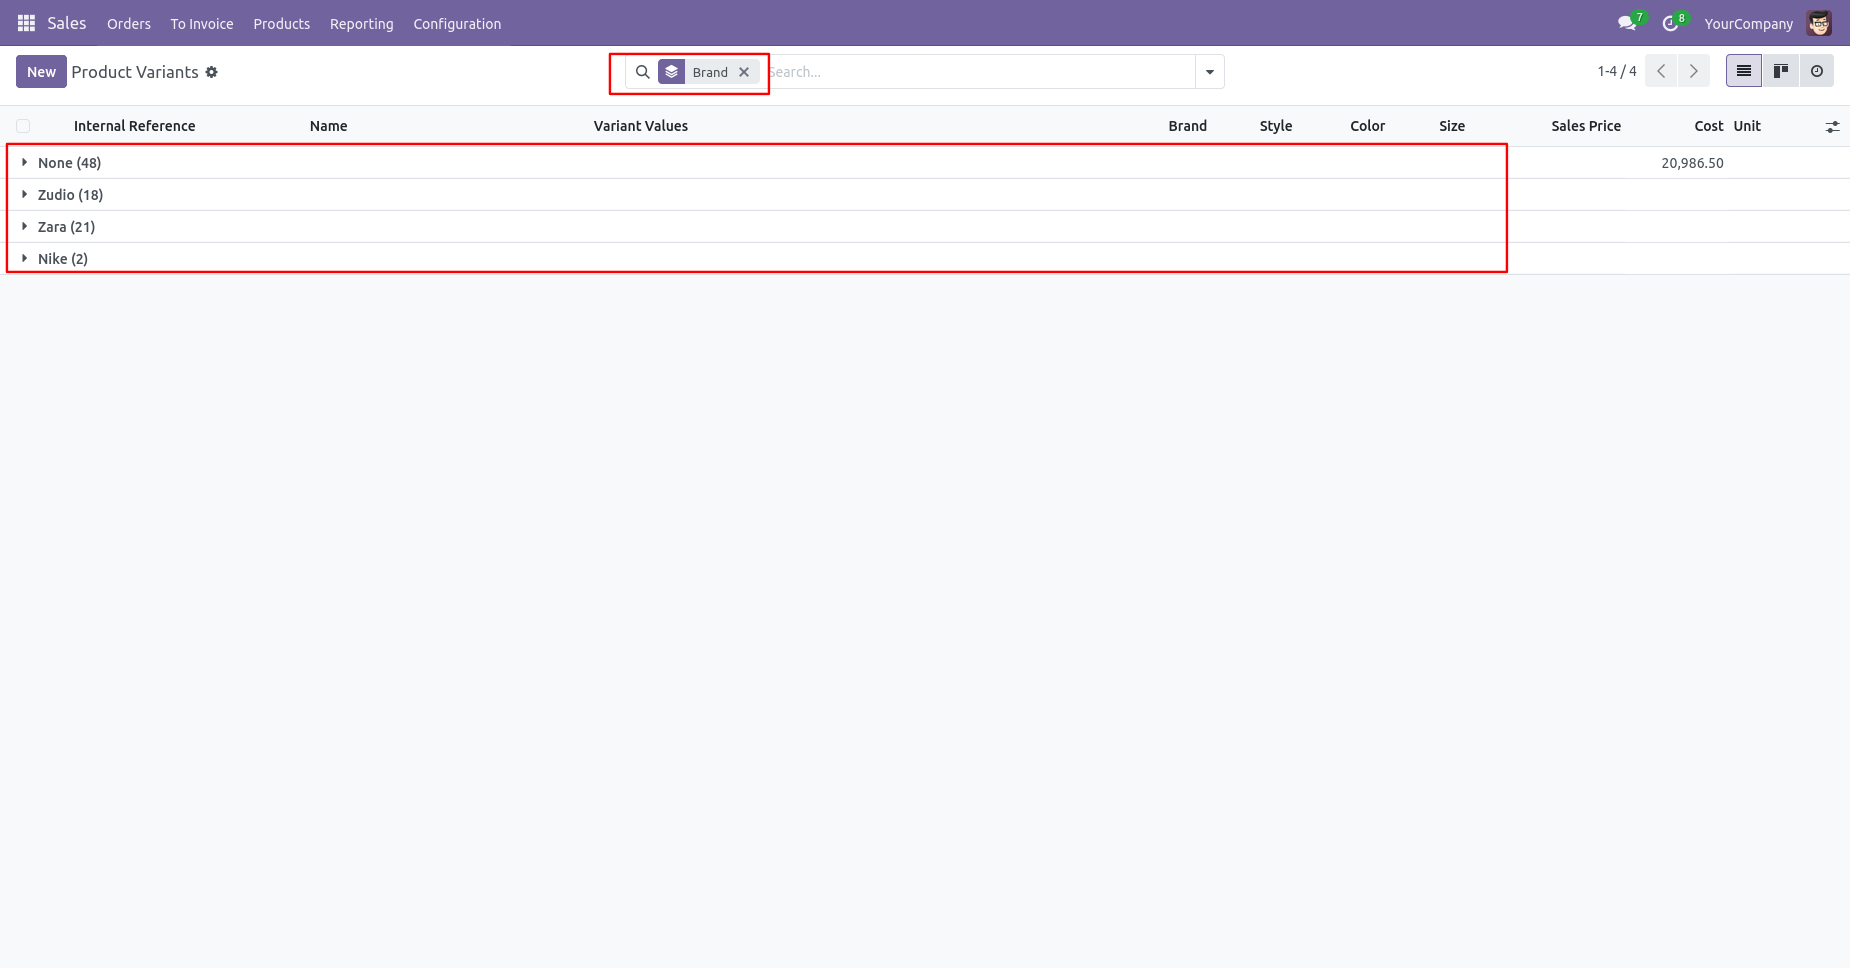Click the 20,986.50 cost total

pyautogui.click(x=1692, y=163)
